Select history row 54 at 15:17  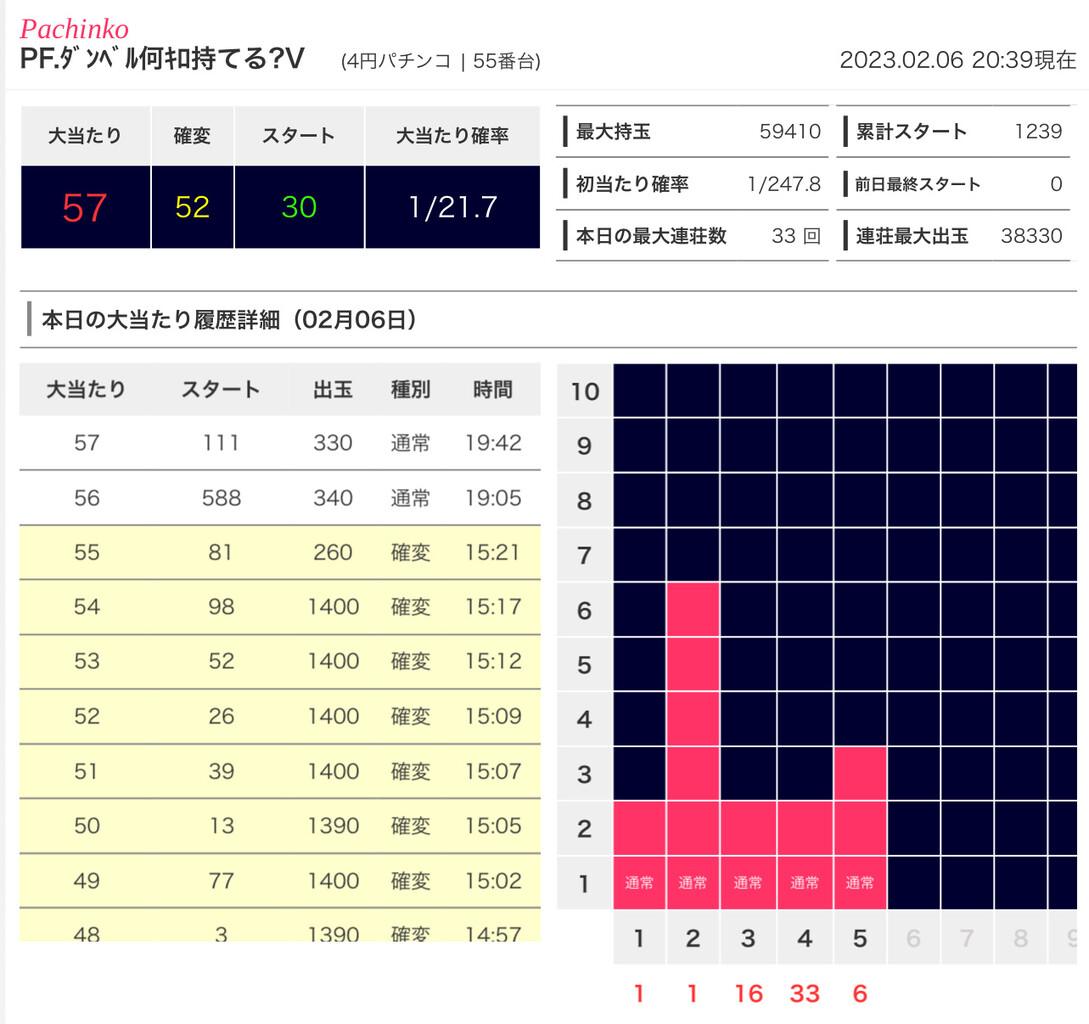tap(280, 606)
